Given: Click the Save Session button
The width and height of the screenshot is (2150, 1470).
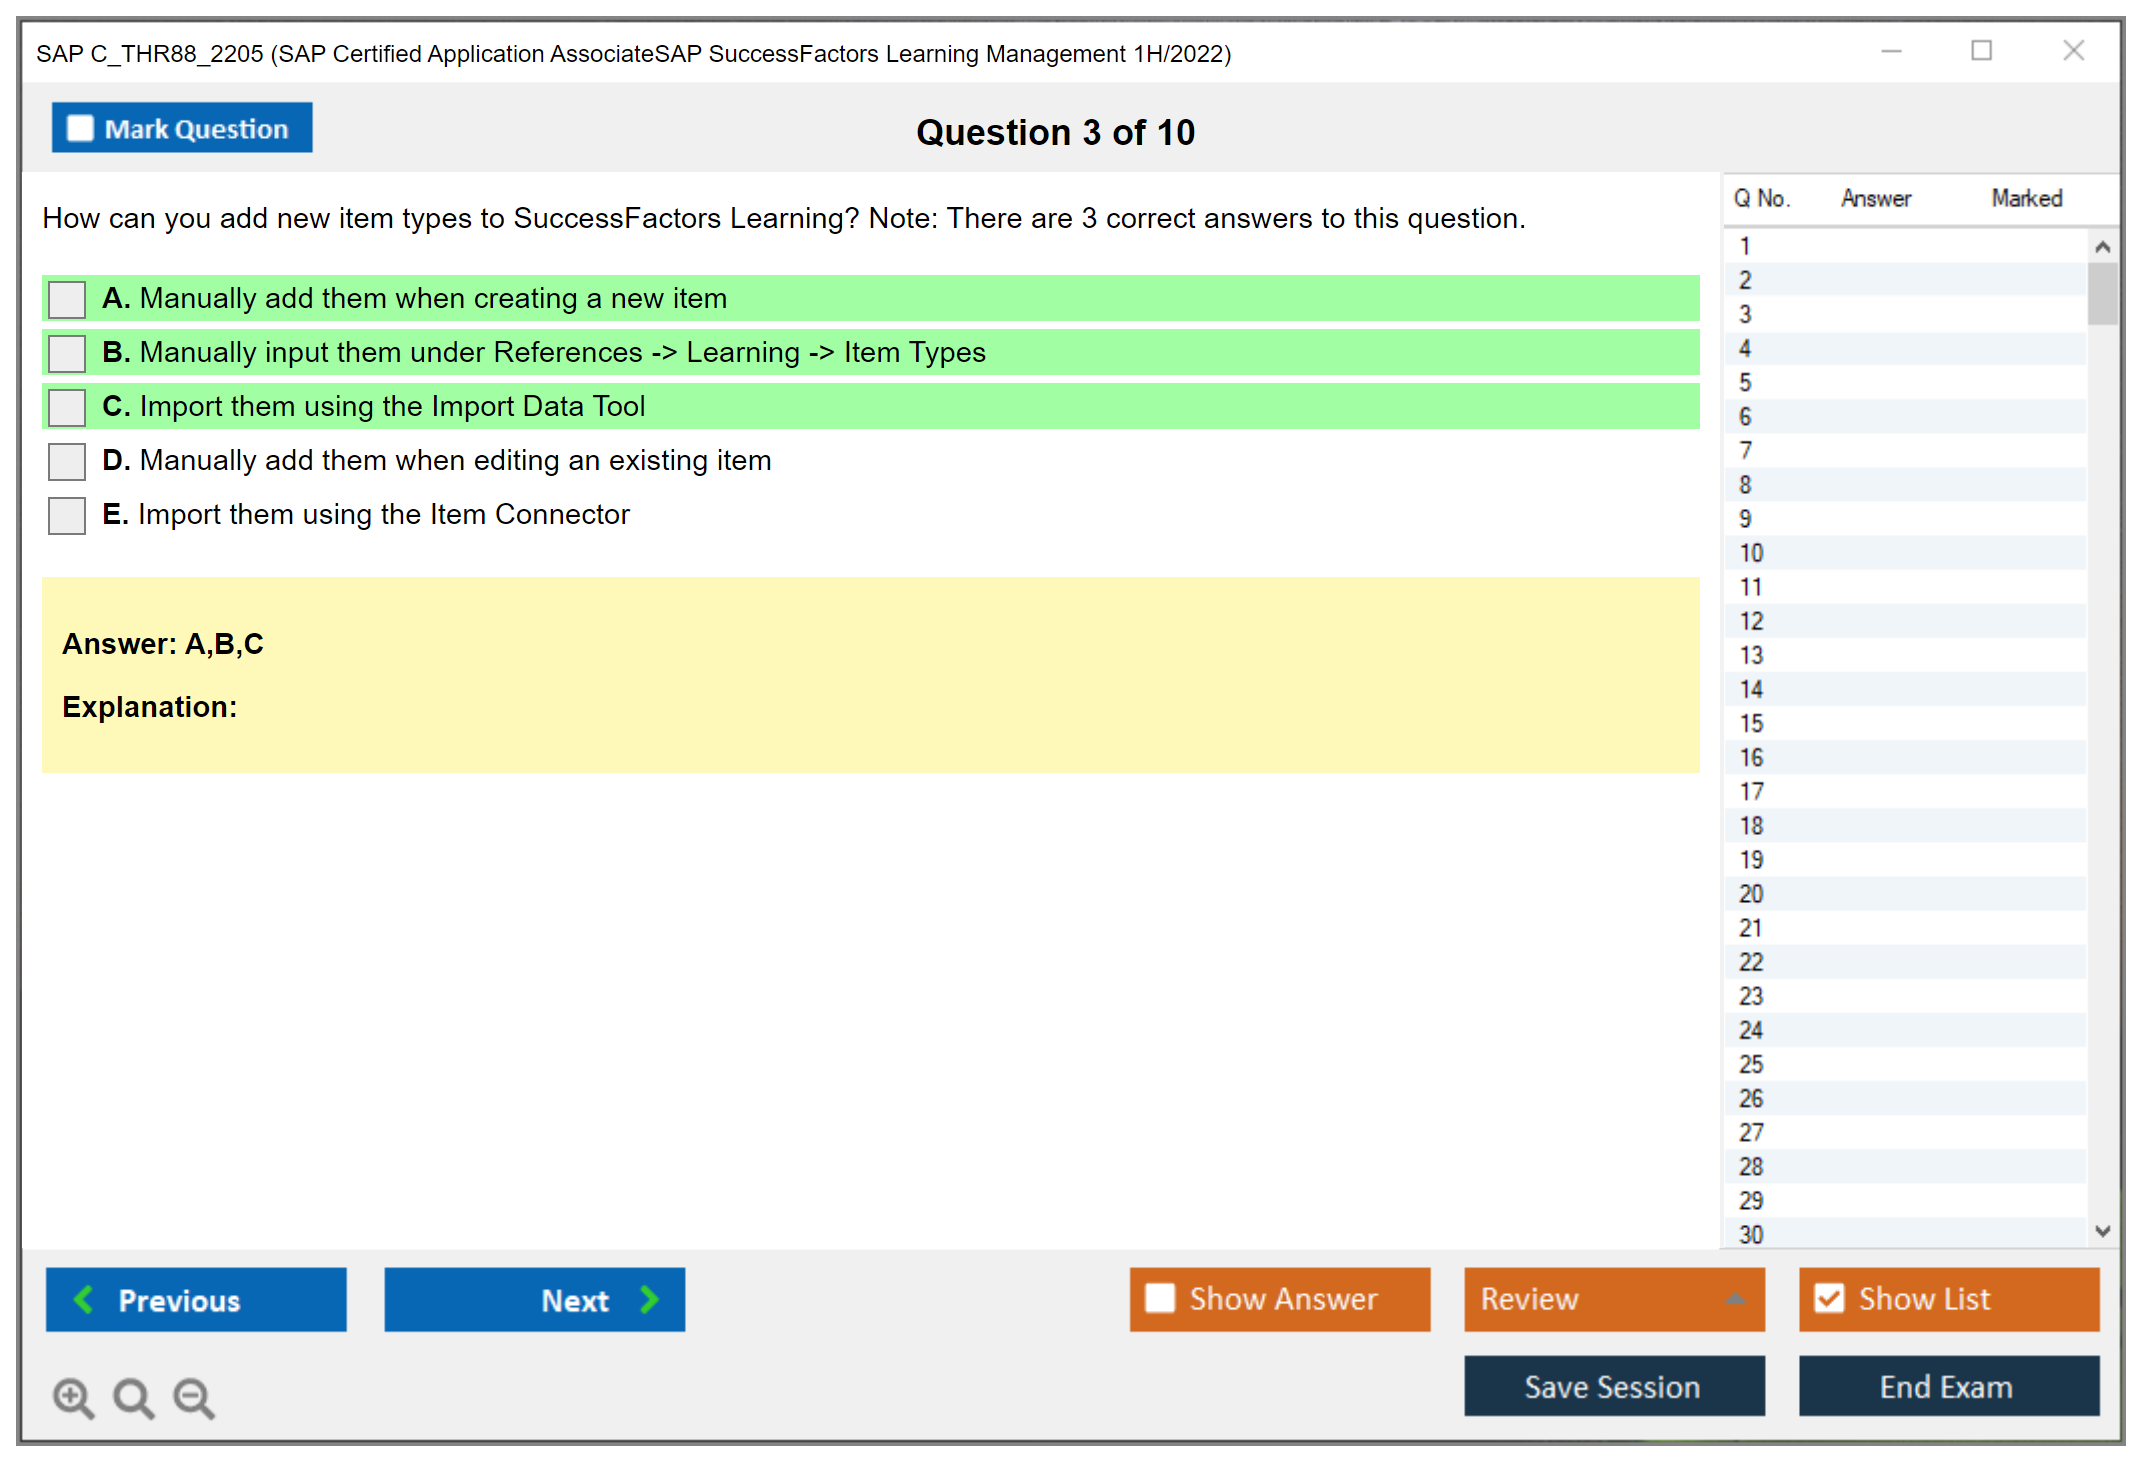Looking at the screenshot, I should [1613, 1386].
